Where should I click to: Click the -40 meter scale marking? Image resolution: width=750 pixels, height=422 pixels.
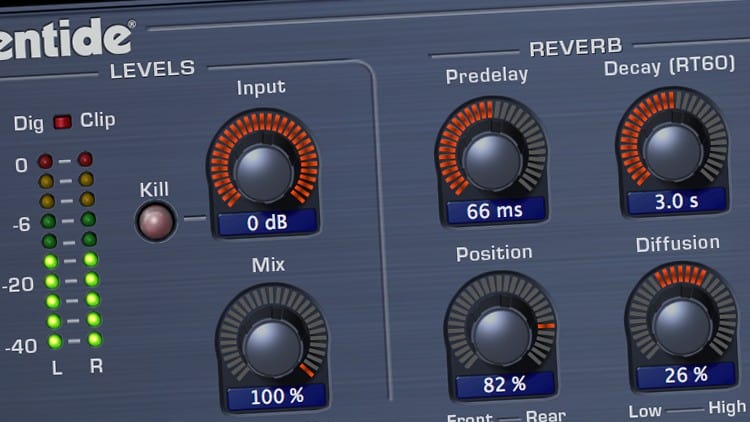(21, 346)
